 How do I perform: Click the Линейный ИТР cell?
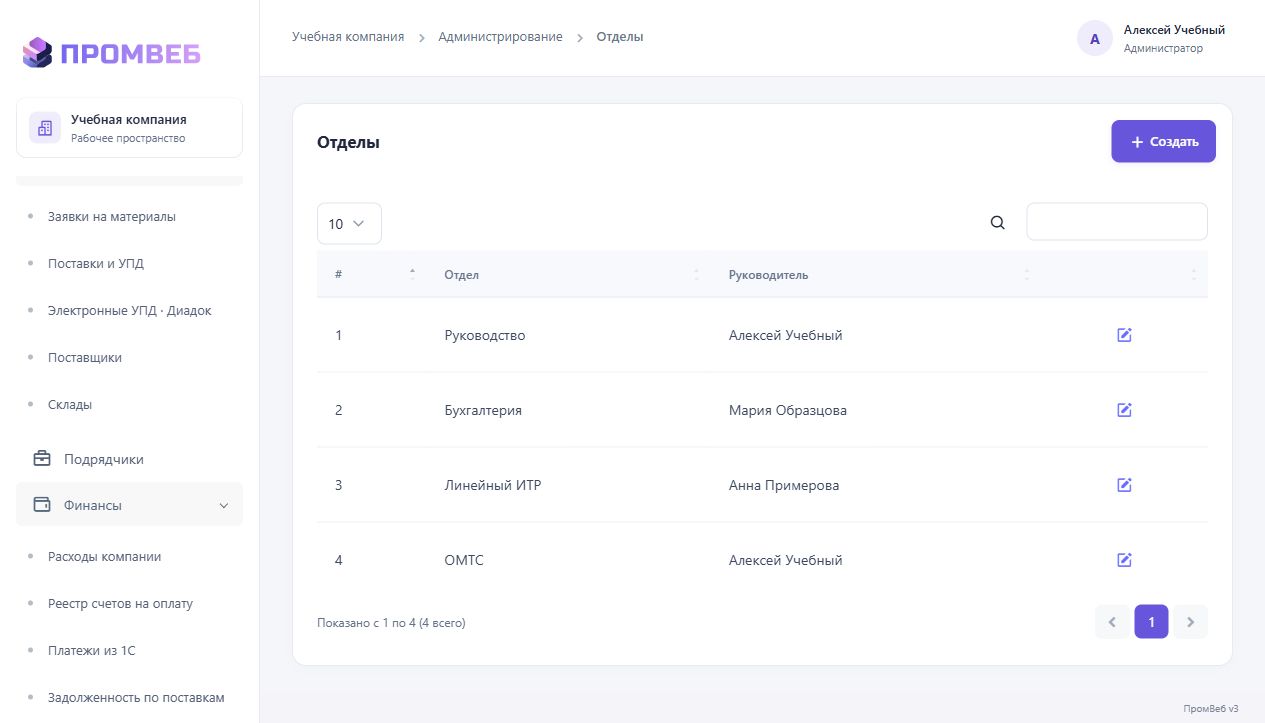(x=493, y=485)
